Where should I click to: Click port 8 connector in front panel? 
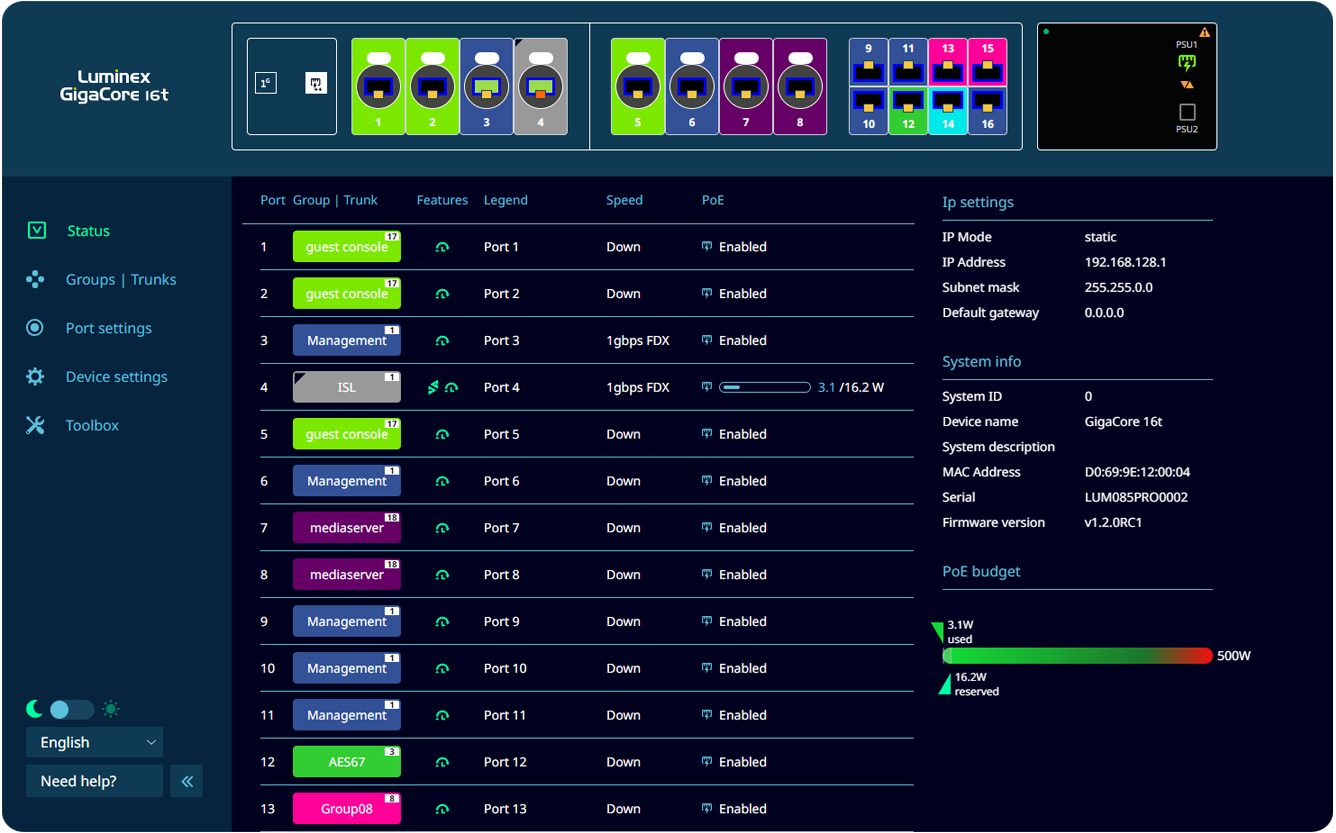800,87
